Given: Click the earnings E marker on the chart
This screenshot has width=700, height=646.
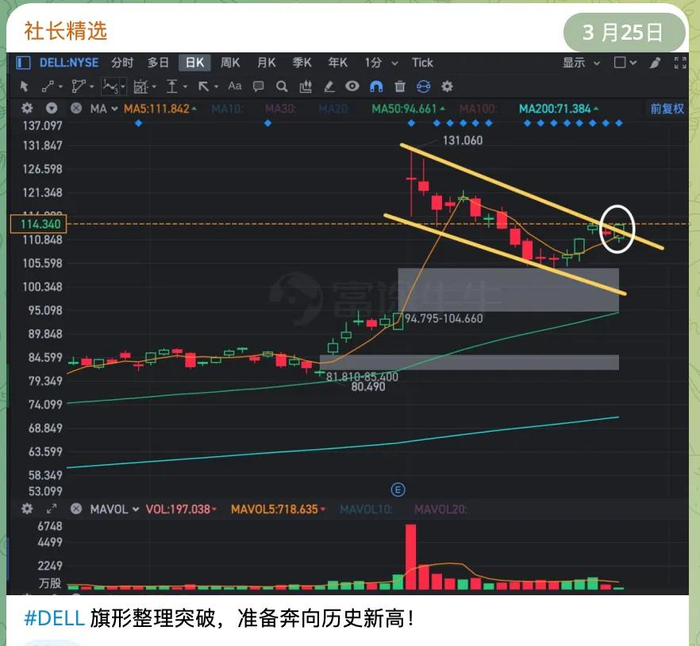Looking at the screenshot, I should [x=398, y=490].
